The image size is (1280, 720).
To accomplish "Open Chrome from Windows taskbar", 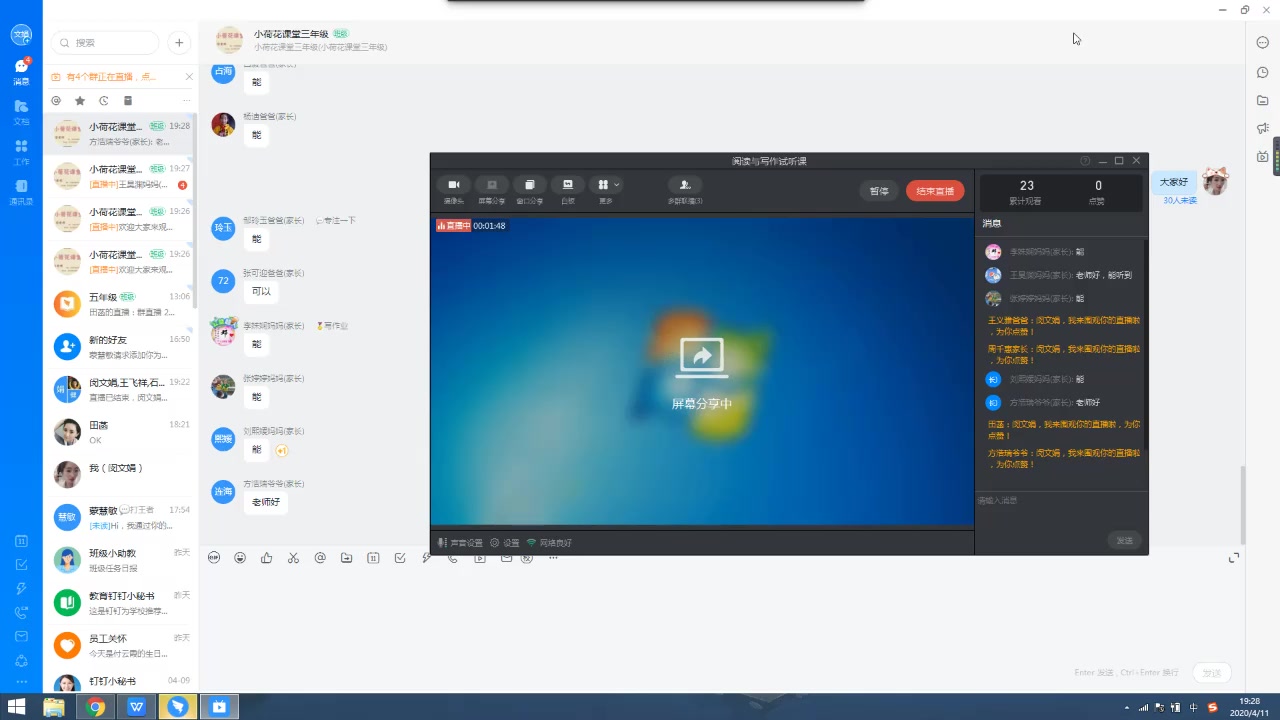I will coord(96,707).
